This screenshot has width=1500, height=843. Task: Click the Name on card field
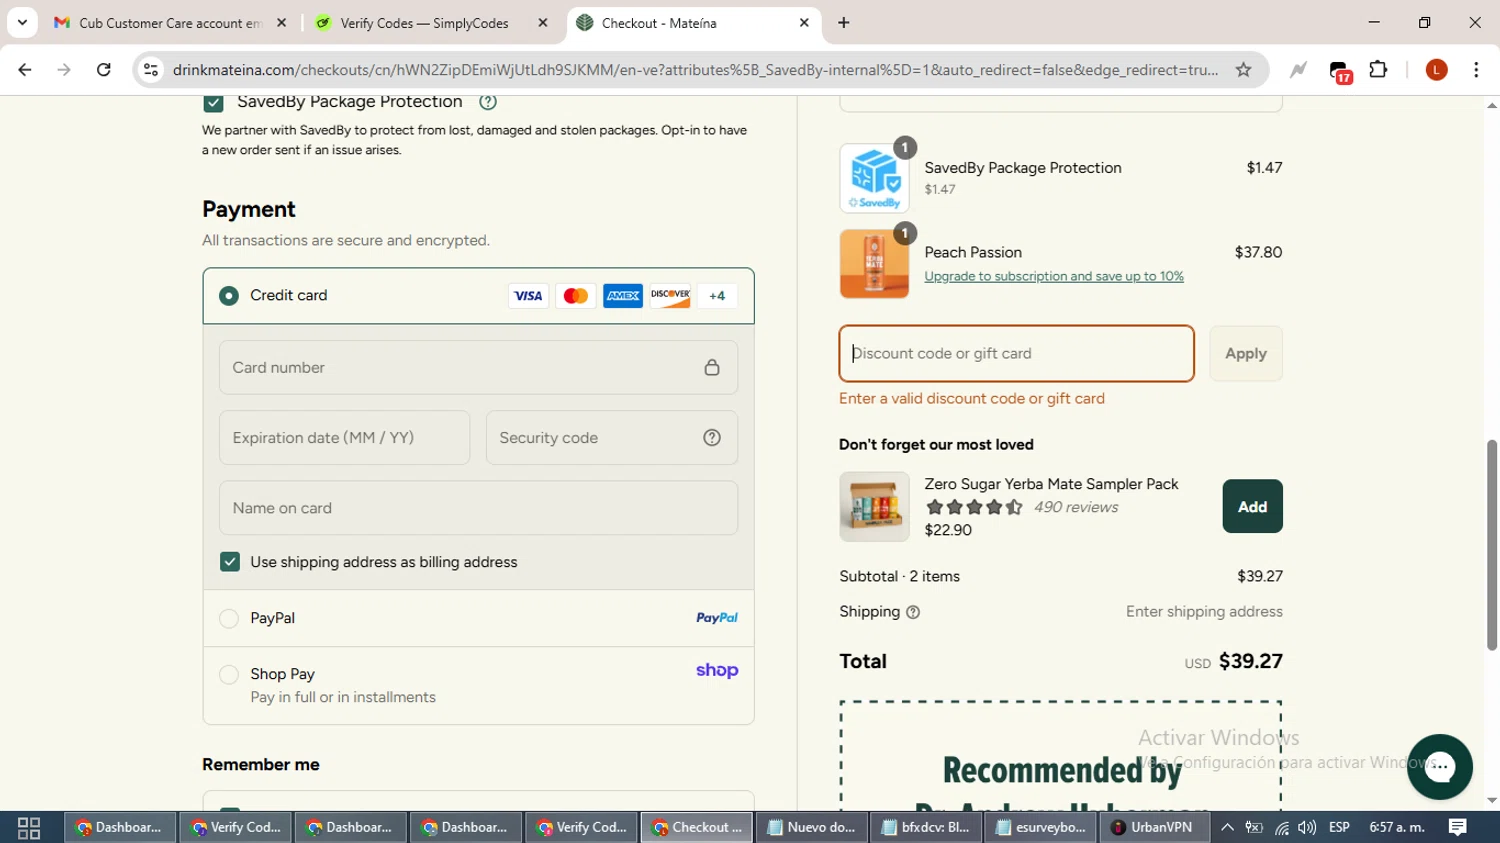[x=479, y=508]
